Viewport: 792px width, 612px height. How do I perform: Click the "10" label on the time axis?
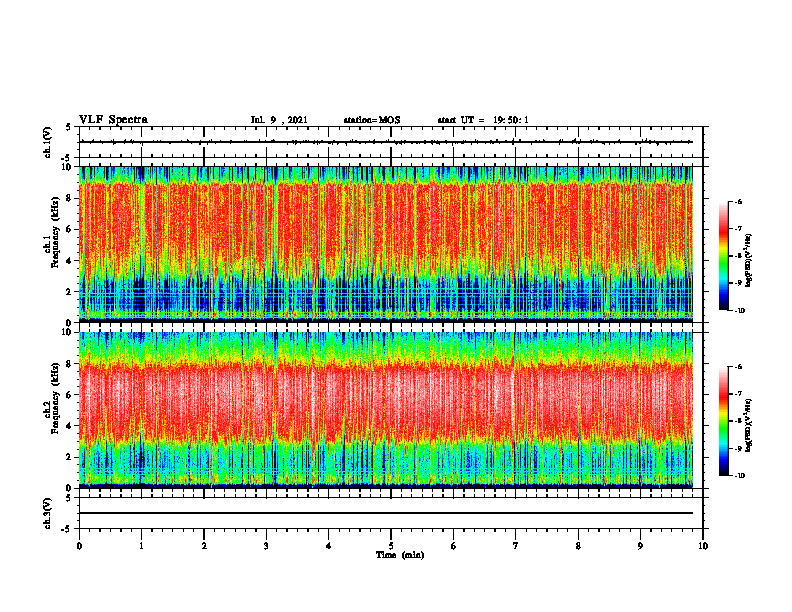click(x=703, y=546)
